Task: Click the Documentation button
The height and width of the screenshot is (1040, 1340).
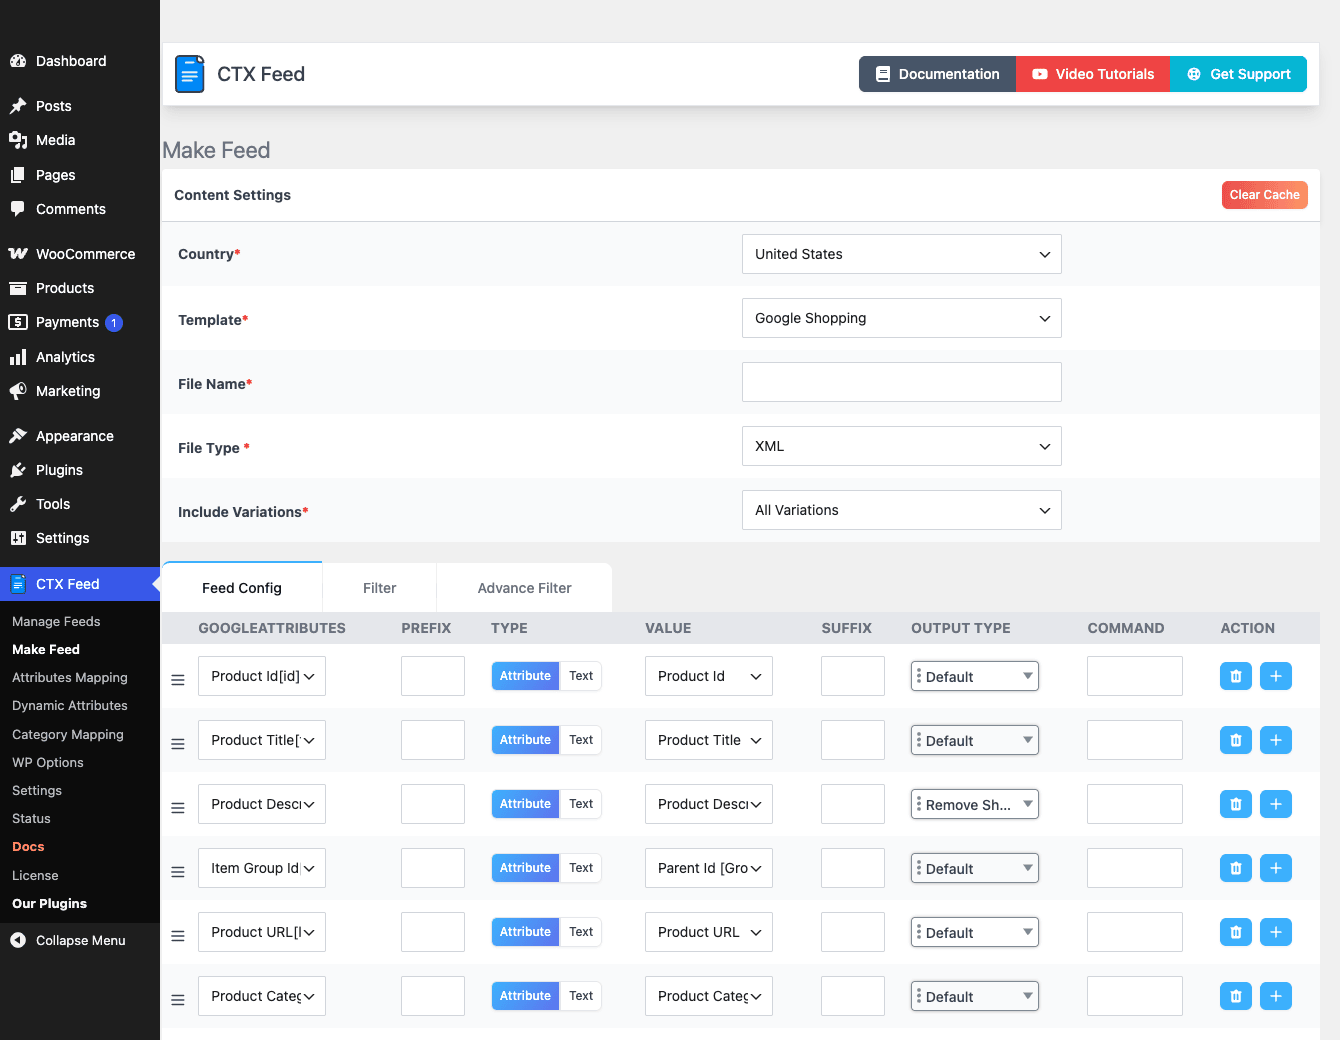Action: click(937, 74)
